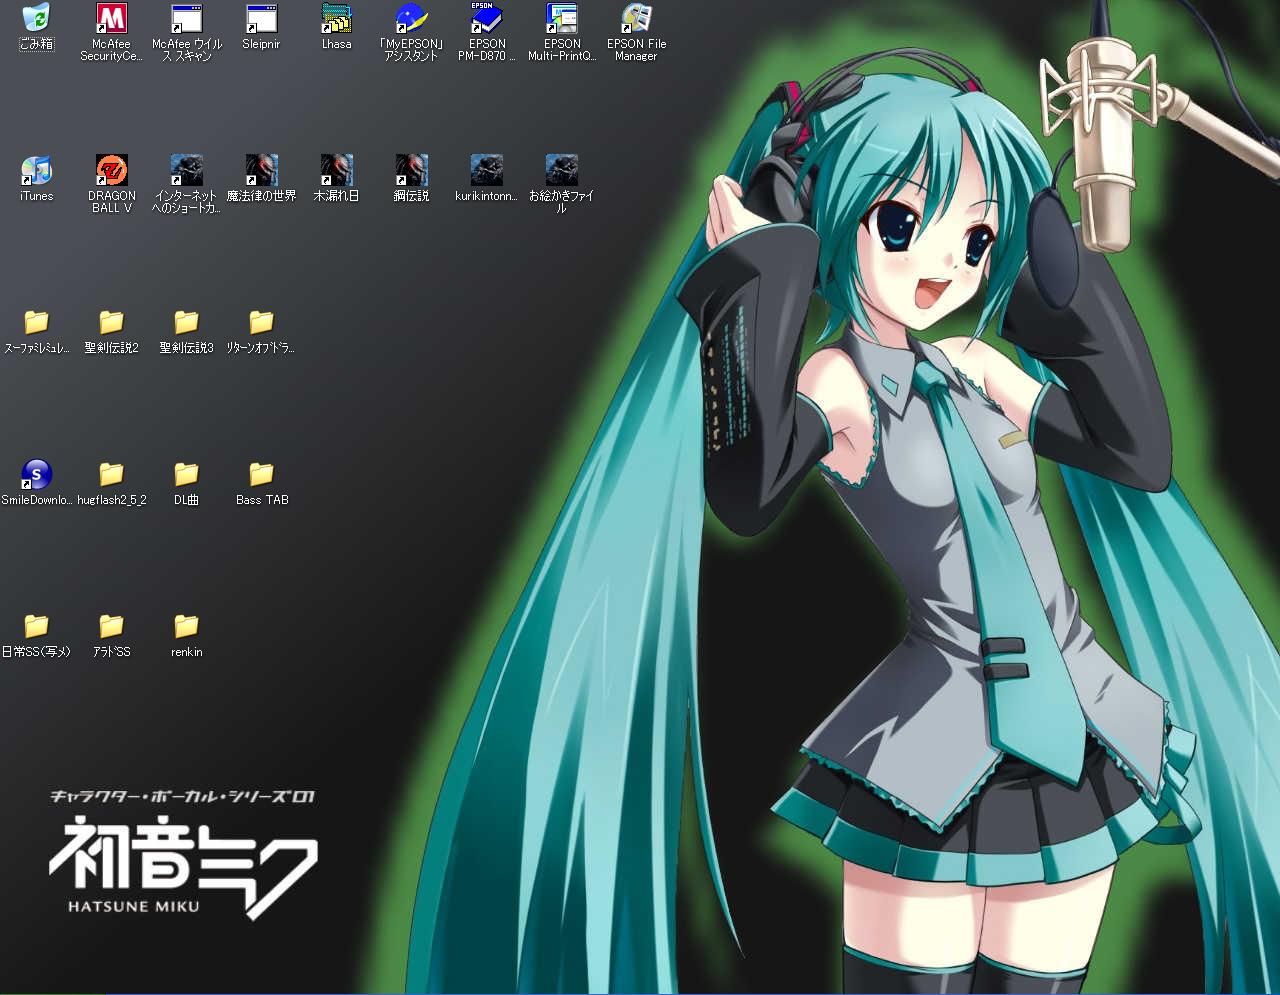Launch the SmileDownloader shortcut
Viewport: 1280px width, 995px height.
36,483
